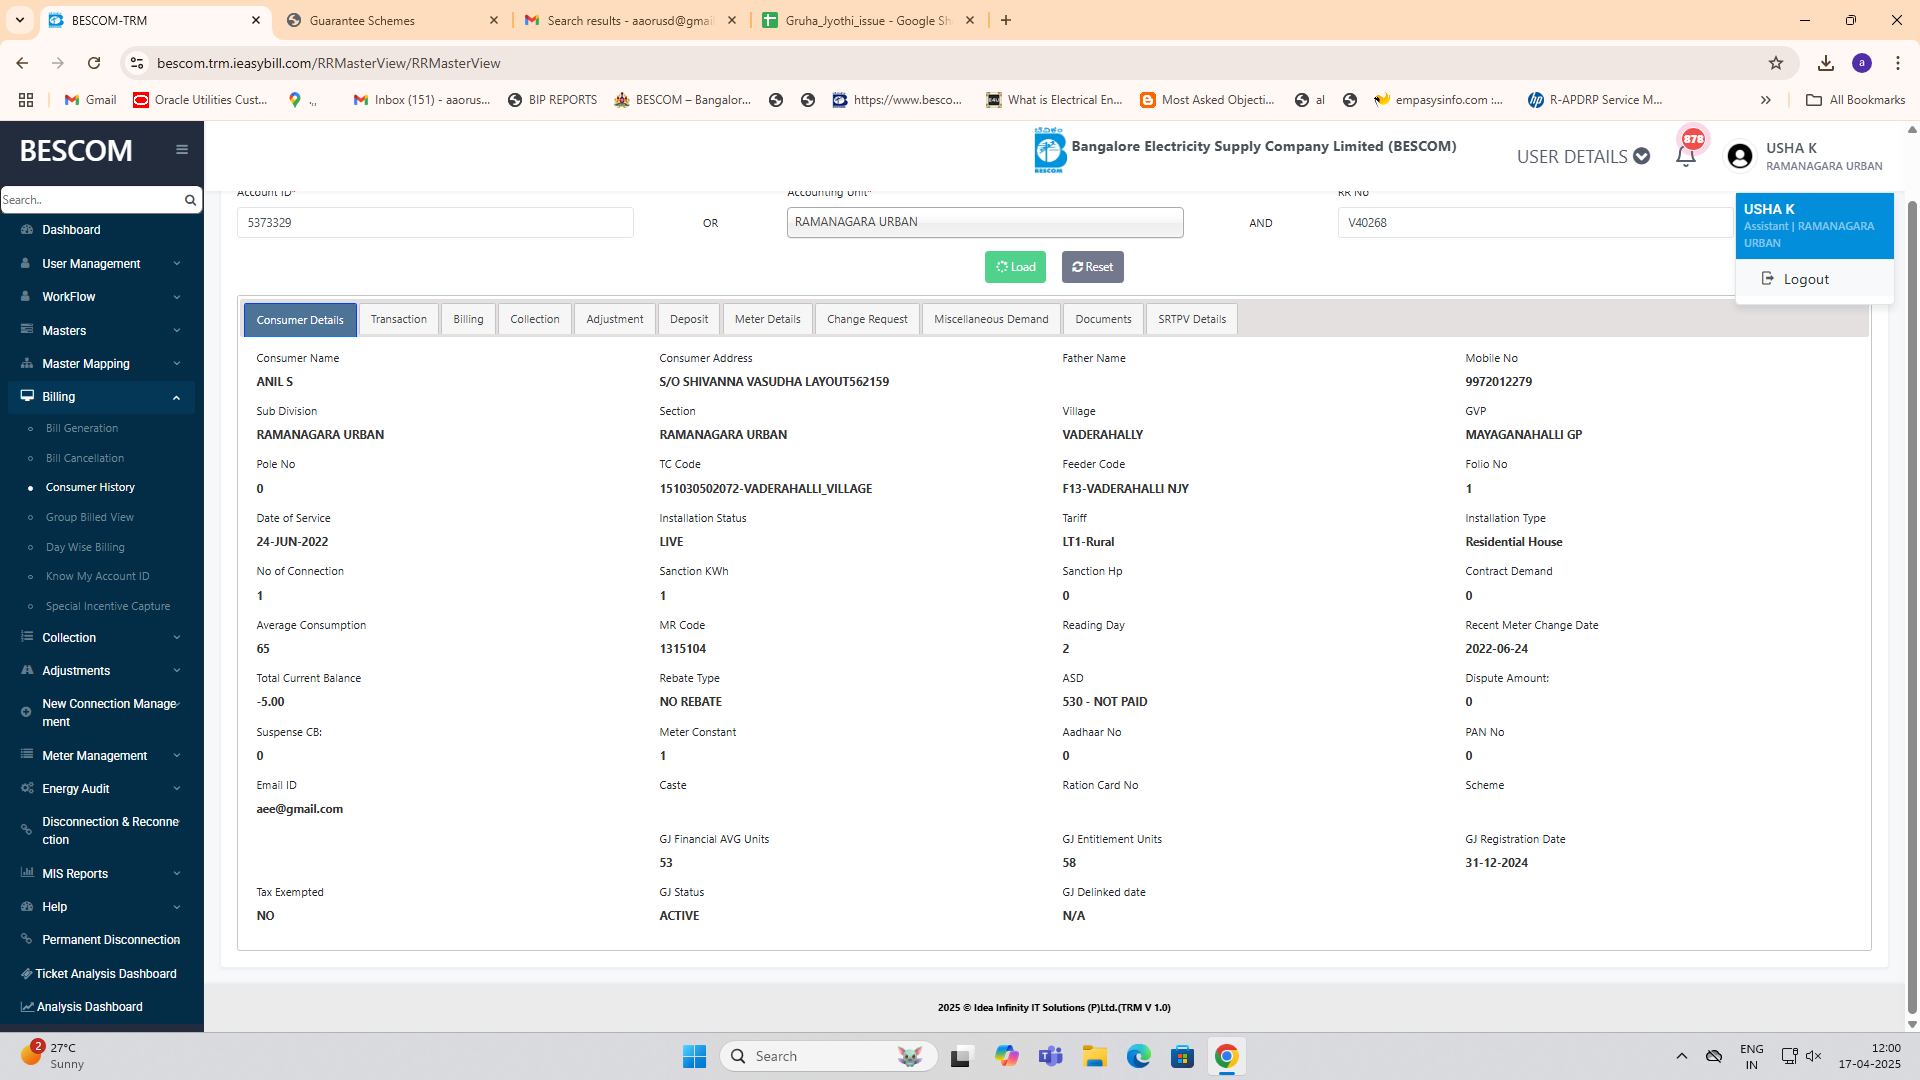Open Dashboard from the sidebar
Viewport: 1920px width, 1080px height.
pyautogui.click(x=71, y=230)
